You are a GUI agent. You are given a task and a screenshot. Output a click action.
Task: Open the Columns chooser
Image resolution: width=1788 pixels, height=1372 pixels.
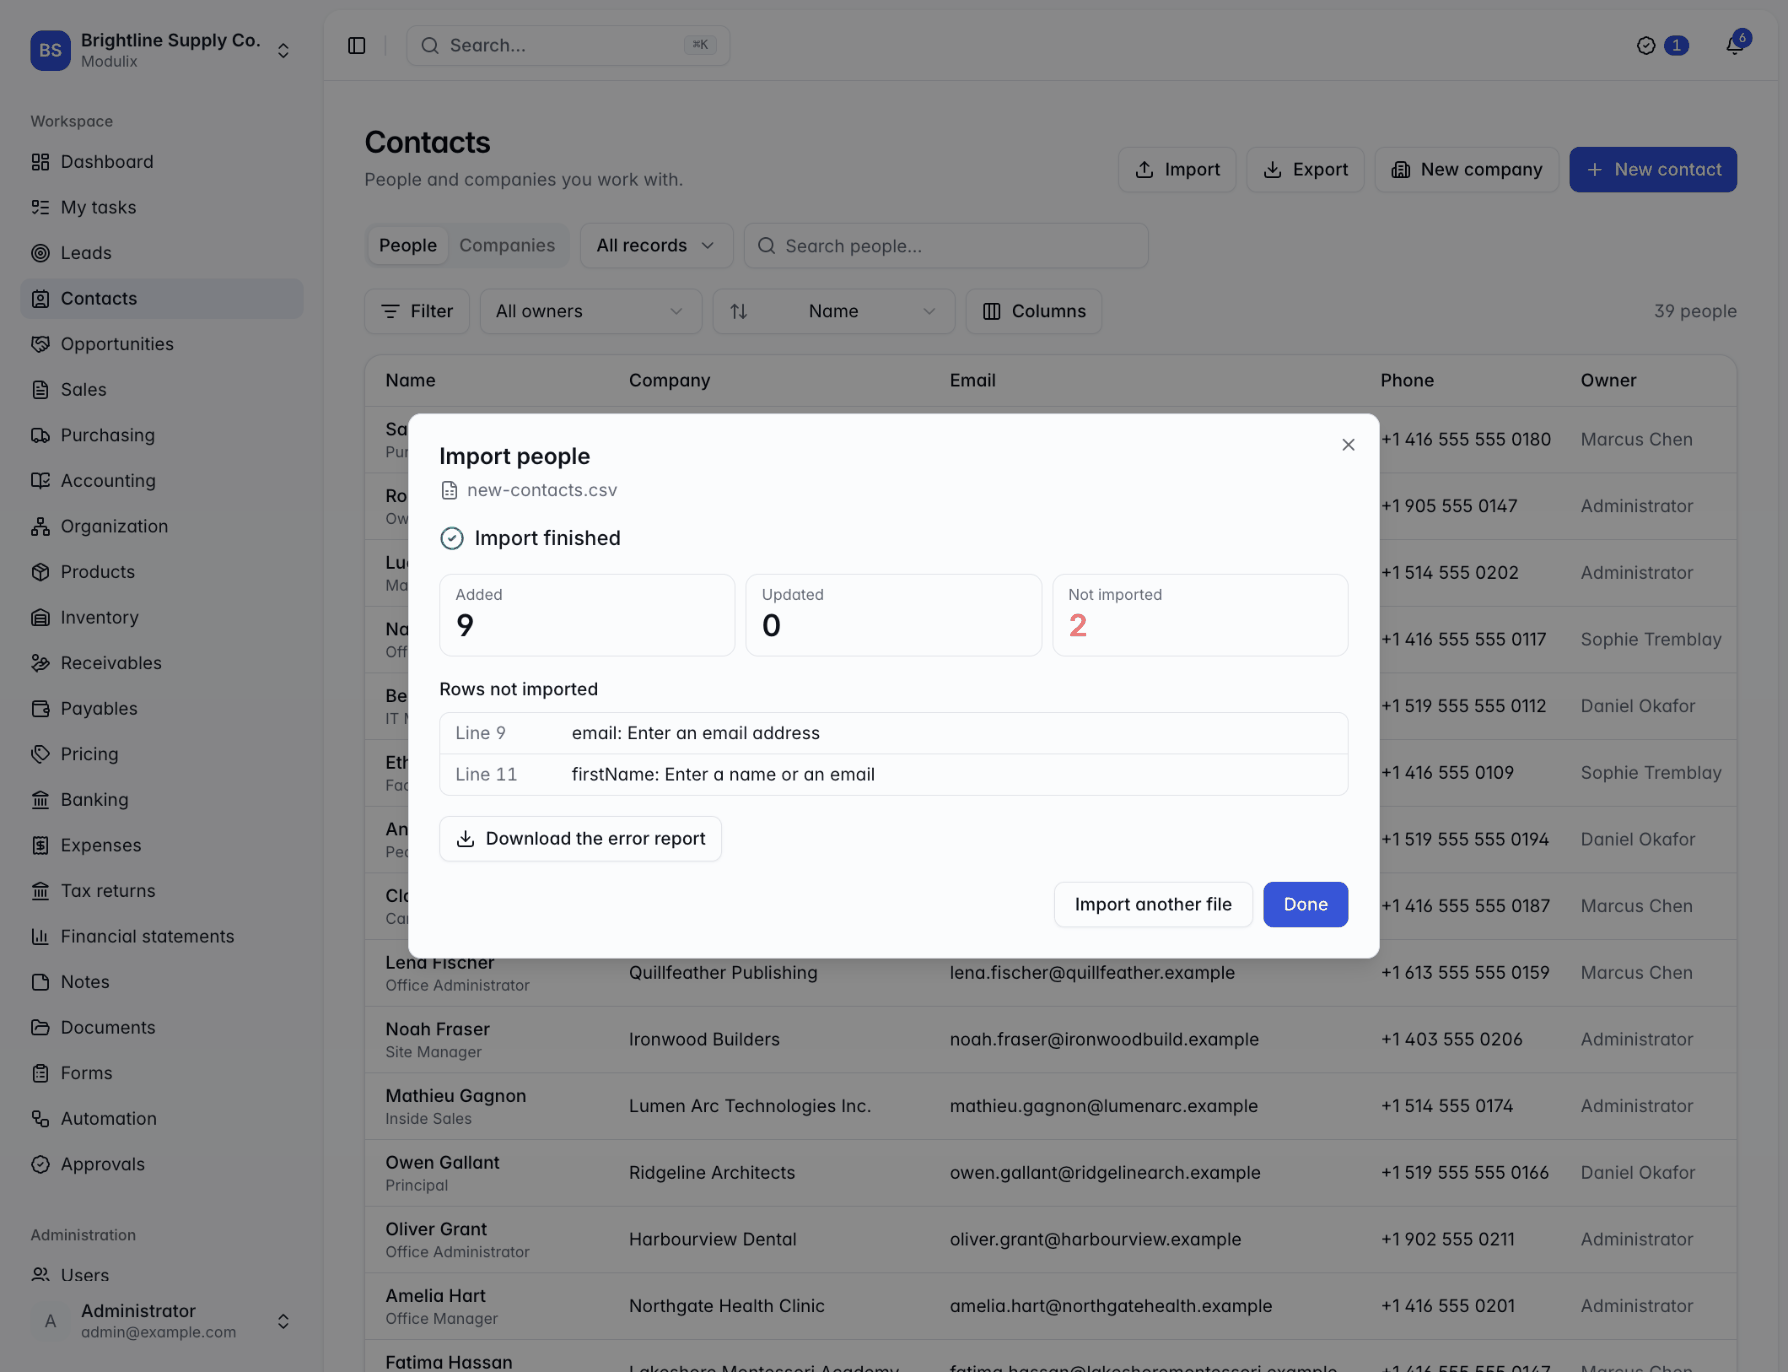(1034, 311)
